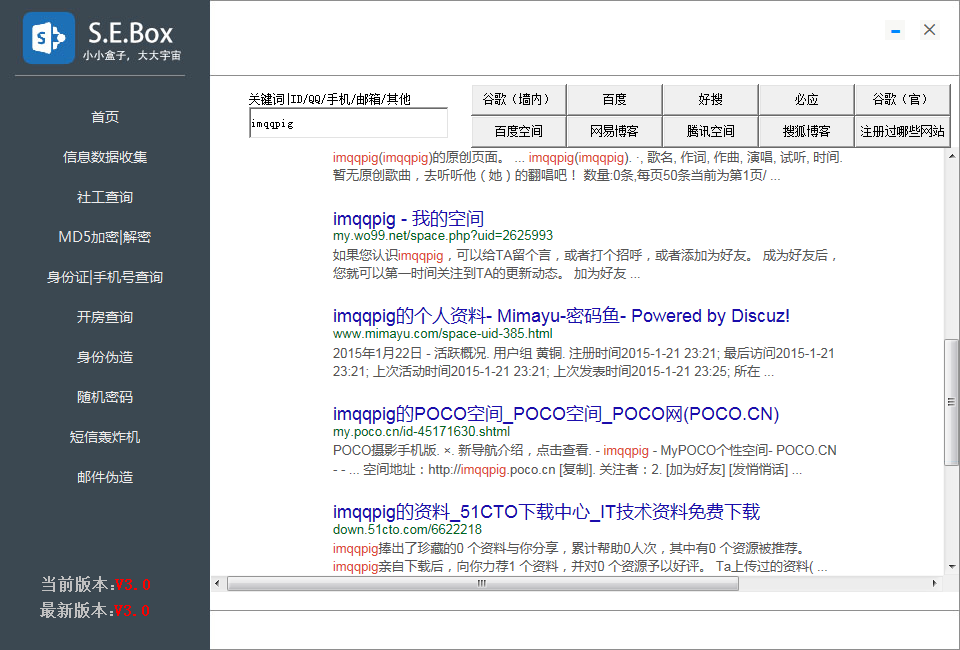Search with 好搜 button
Screen dimensions: 960x650
point(710,99)
